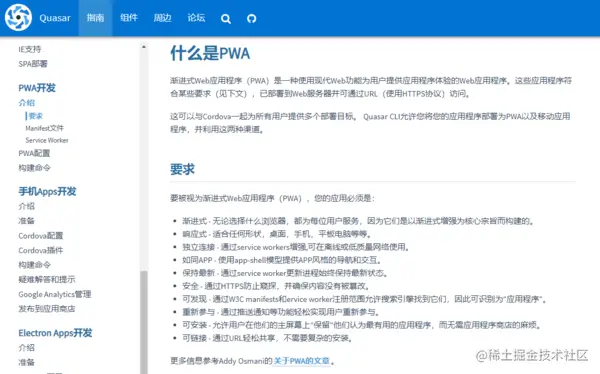The width and height of the screenshot is (600, 374).
Task: Jump to Manifest文件 sub-item
Action: [44, 128]
